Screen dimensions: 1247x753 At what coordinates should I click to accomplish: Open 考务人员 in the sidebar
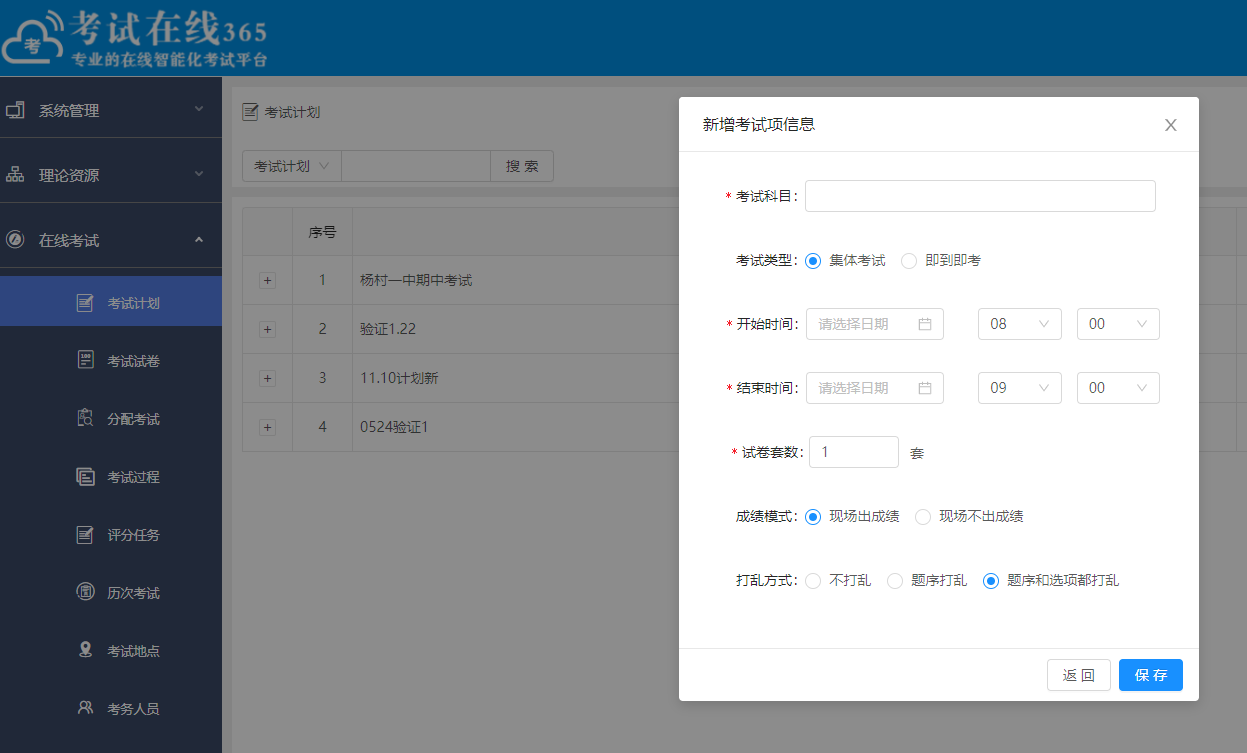[x=110, y=709]
